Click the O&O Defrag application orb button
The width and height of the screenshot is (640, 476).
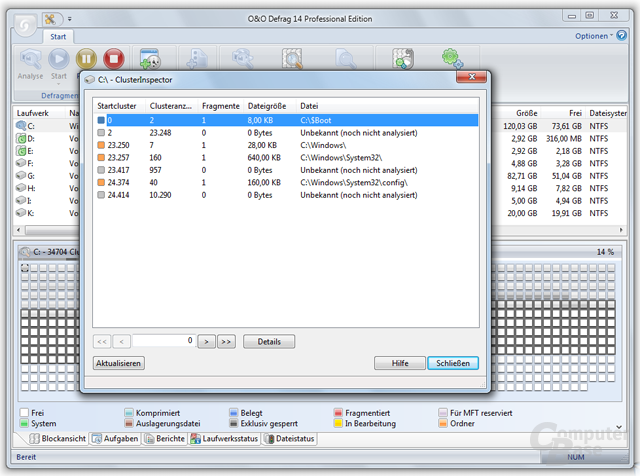[25, 25]
